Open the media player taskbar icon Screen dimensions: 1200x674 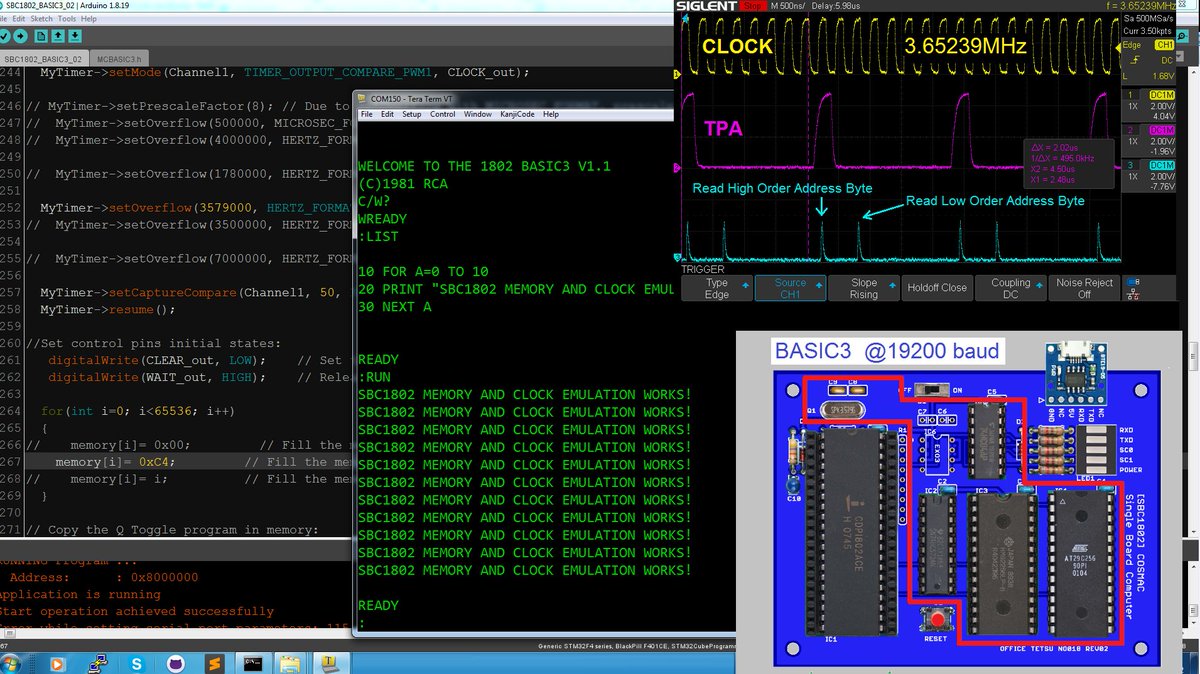pos(57,664)
